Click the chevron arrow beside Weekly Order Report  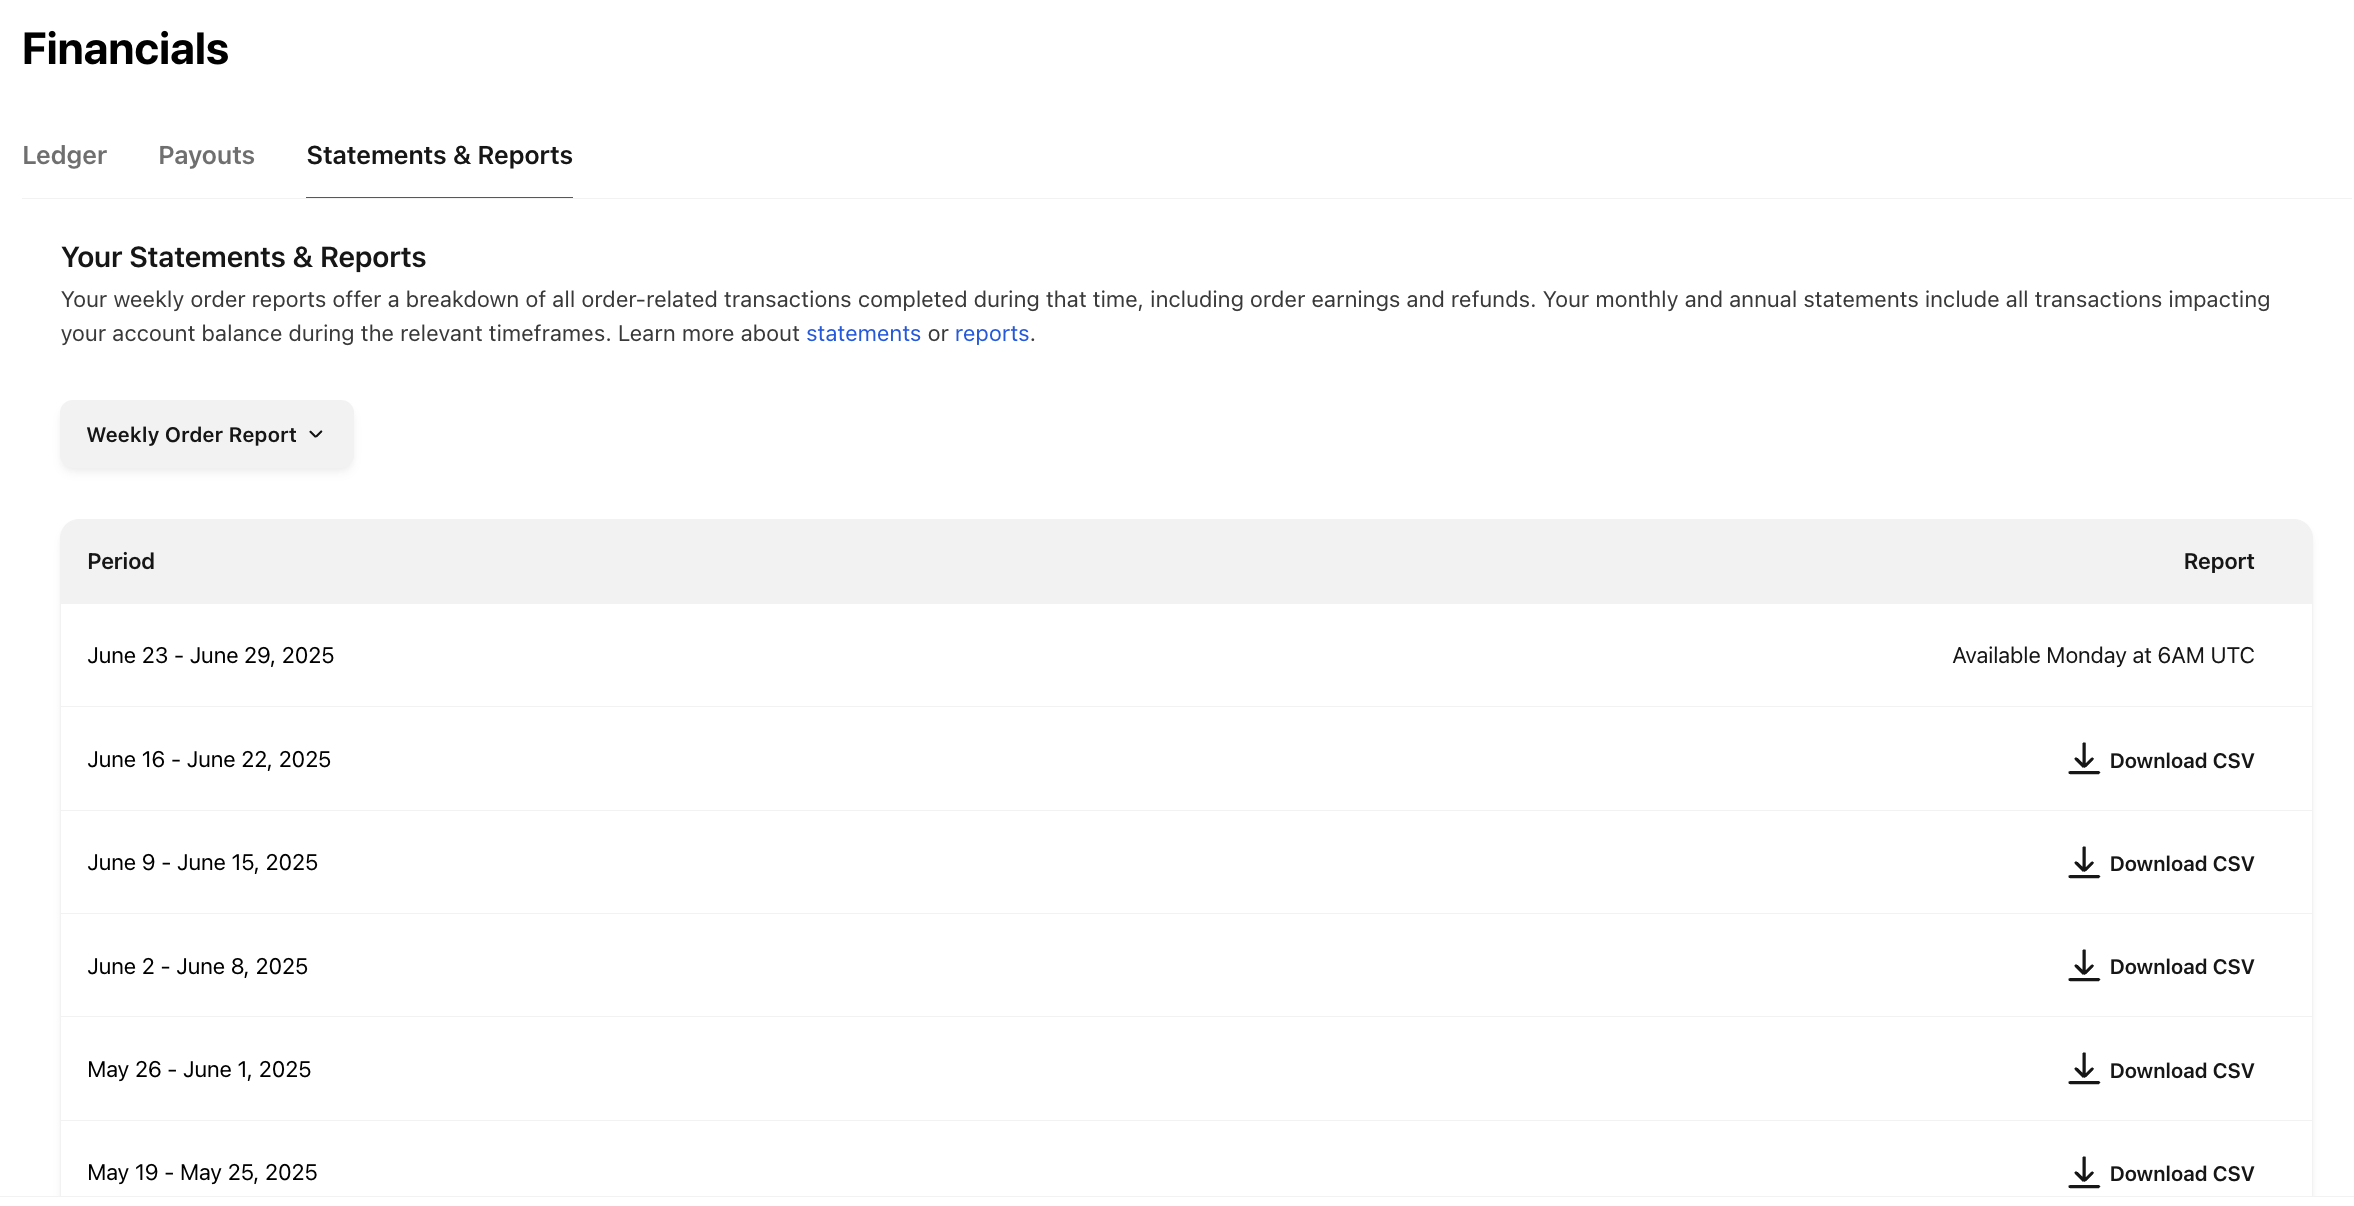tap(316, 435)
